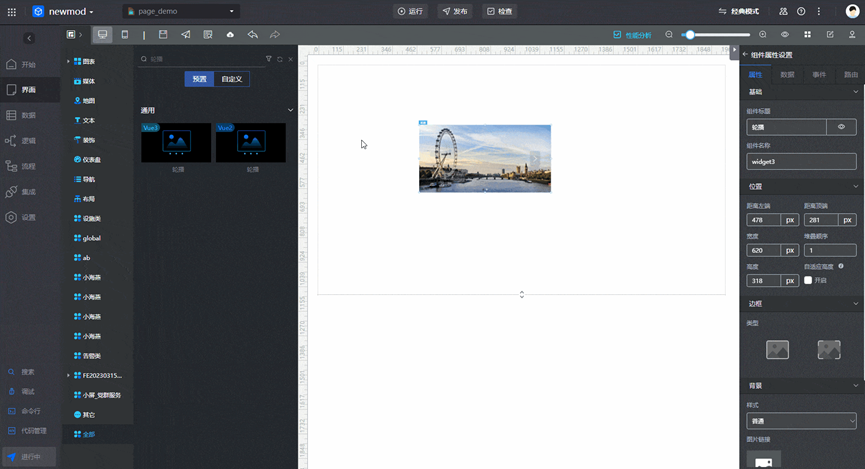Click the cloud upload icon
865x469 pixels.
(230, 35)
